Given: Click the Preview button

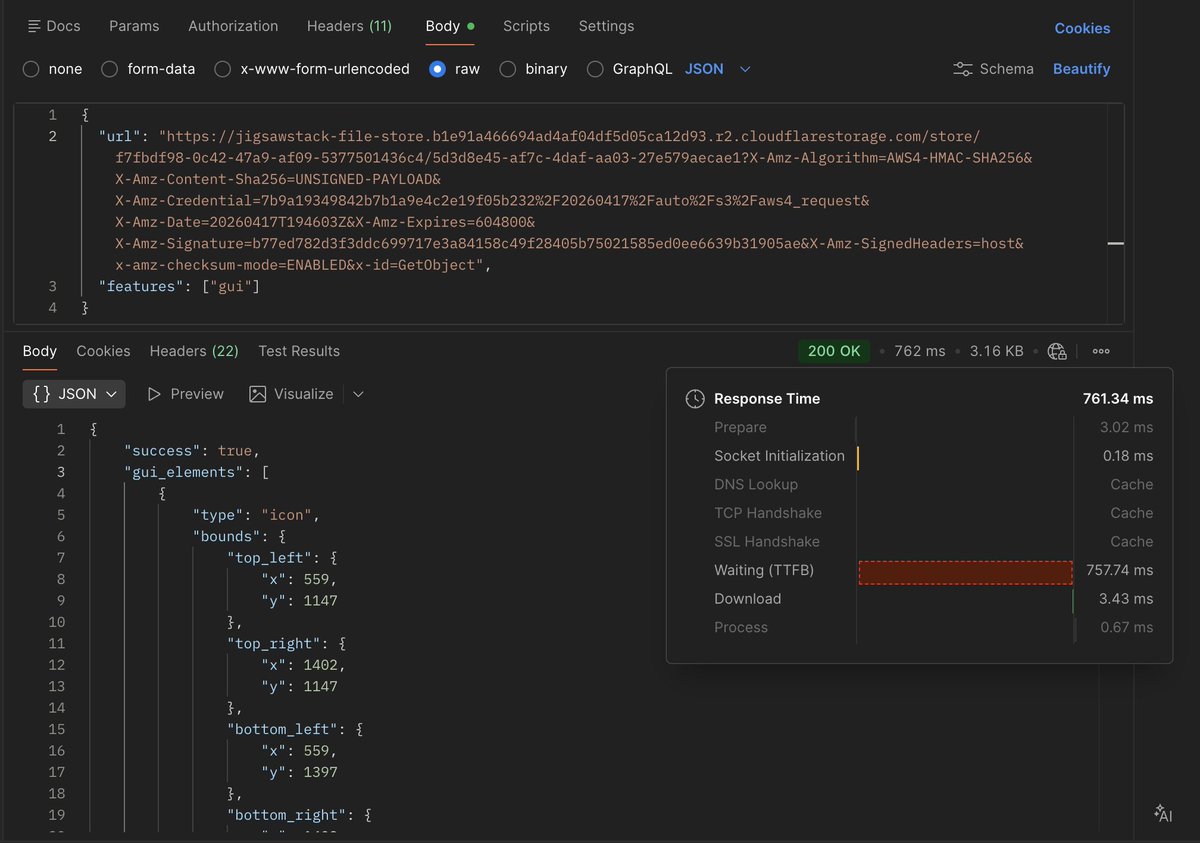Looking at the screenshot, I should (185, 394).
